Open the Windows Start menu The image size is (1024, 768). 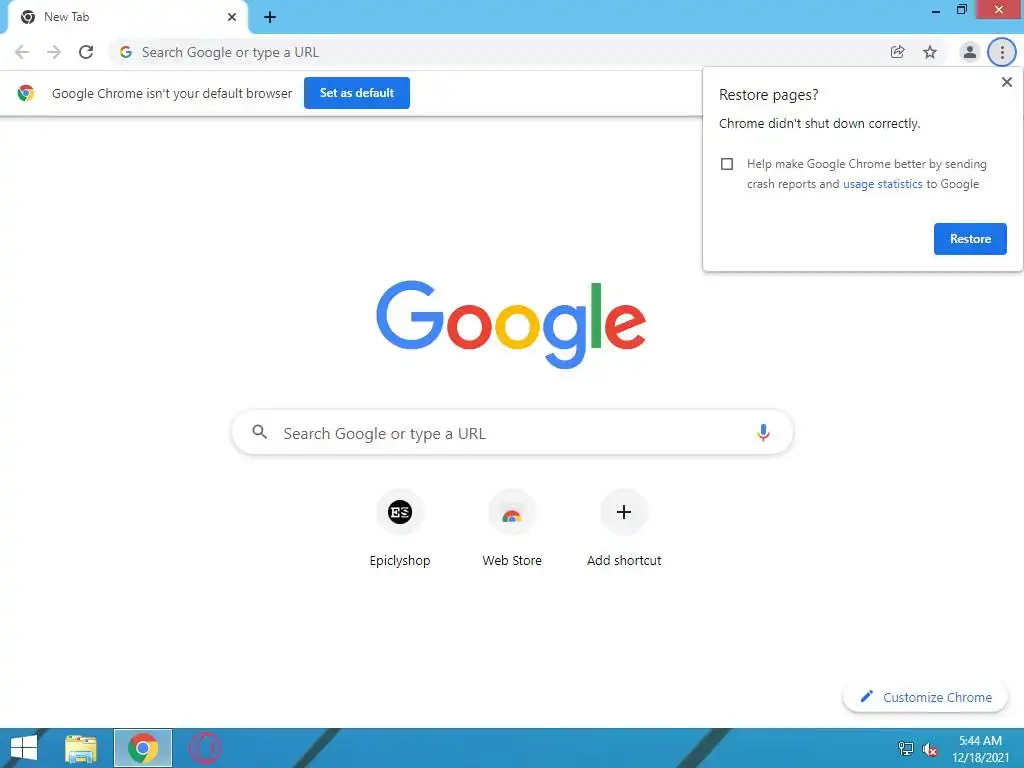[24, 748]
